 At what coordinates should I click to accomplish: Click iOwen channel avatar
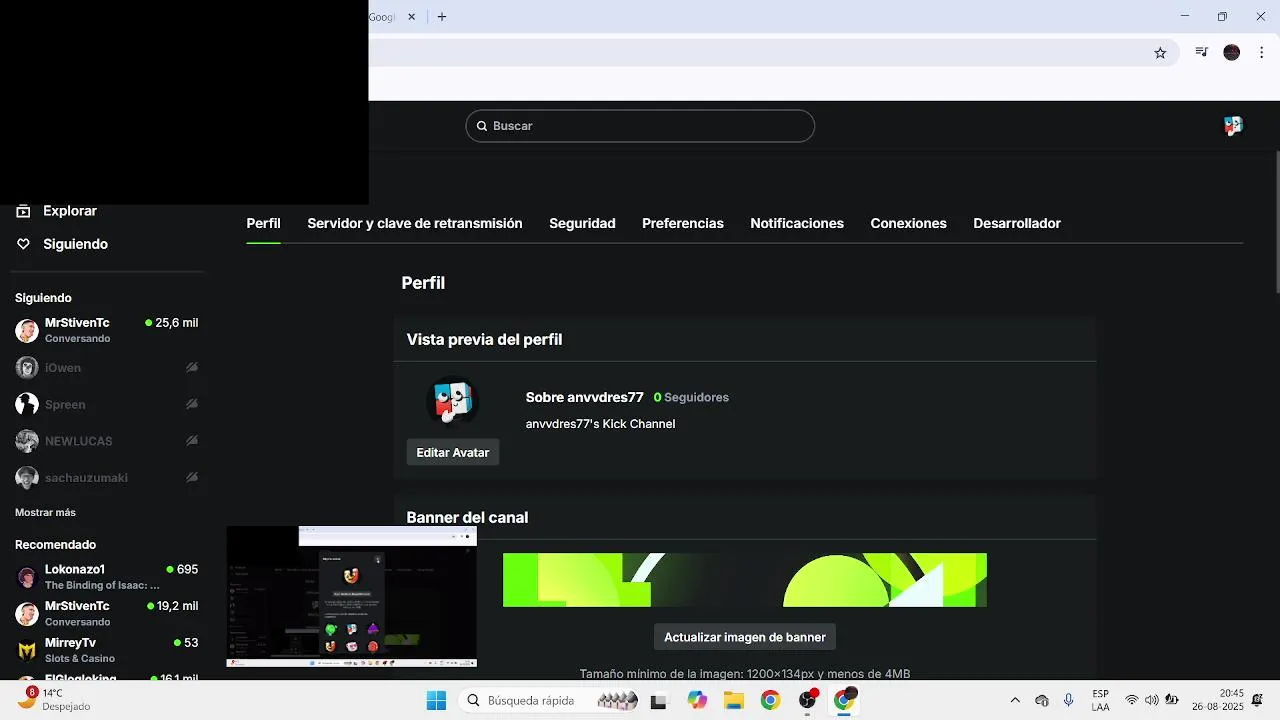27,368
